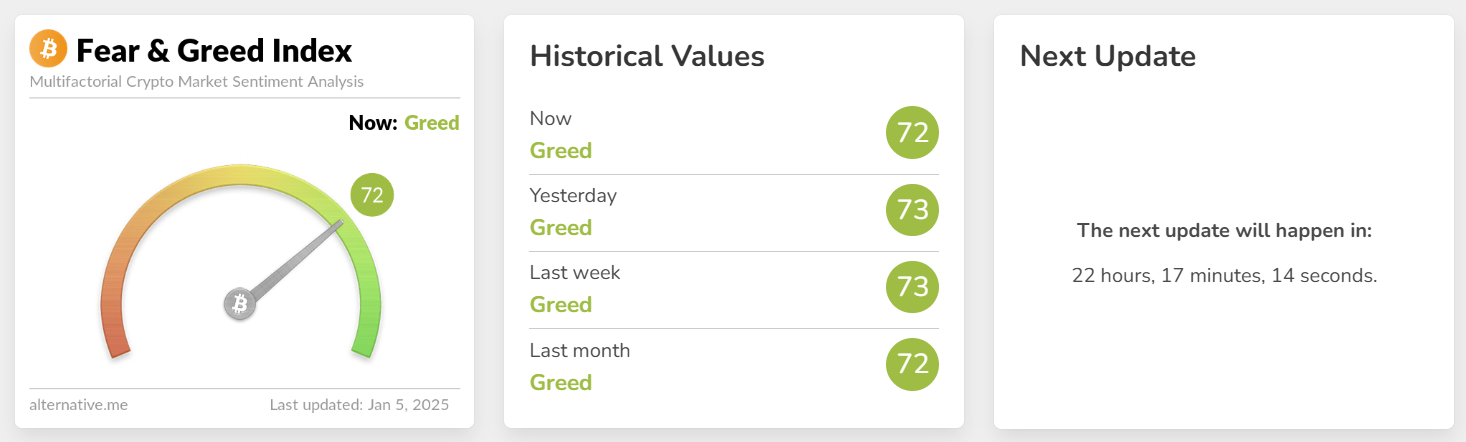1466x442 pixels.
Task: Click the Yesterday row label
Action: pyautogui.click(x=573, y=195)
